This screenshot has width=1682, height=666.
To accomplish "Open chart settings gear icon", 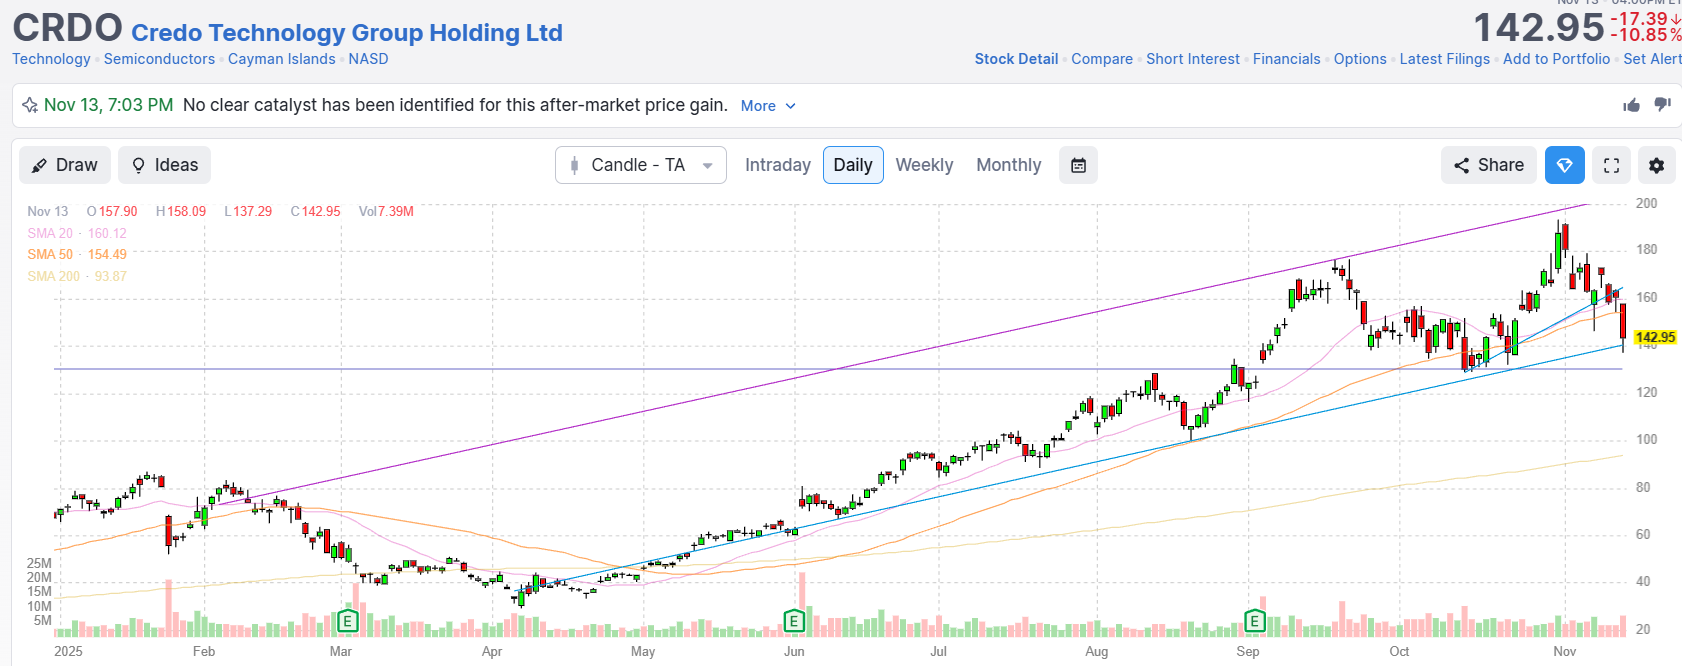I will 1656,165.
